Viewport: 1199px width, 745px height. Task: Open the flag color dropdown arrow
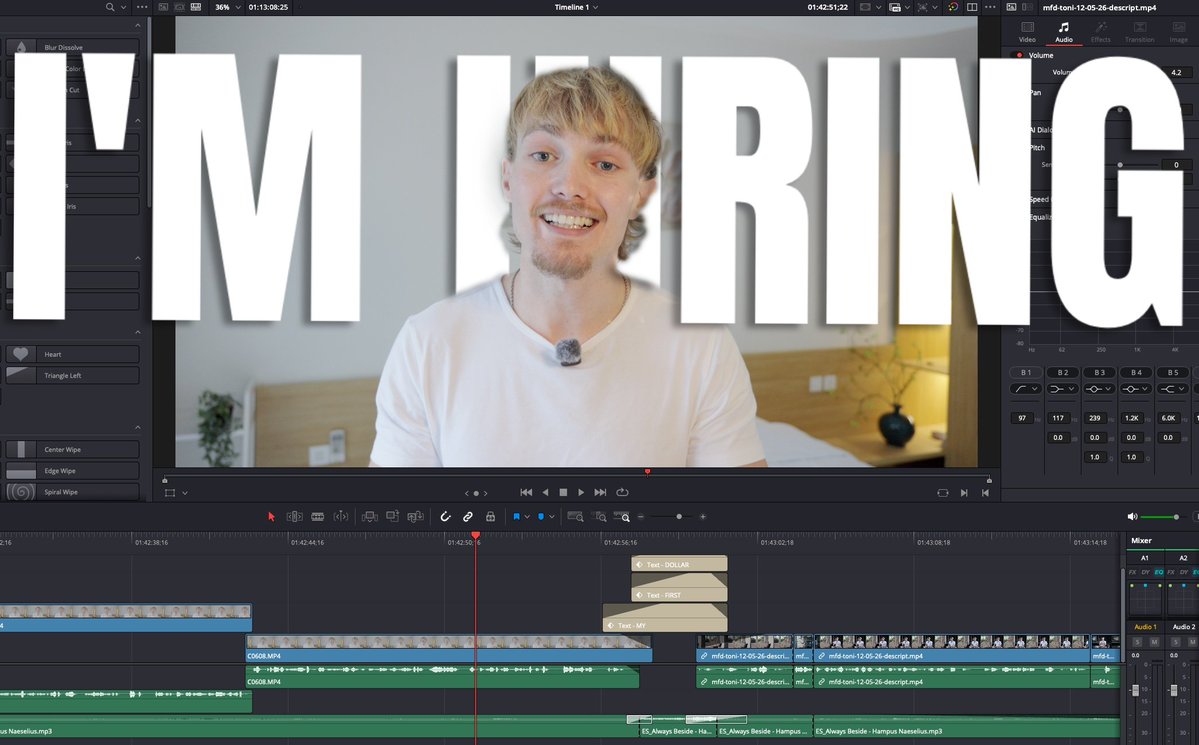tap(527, 517)
